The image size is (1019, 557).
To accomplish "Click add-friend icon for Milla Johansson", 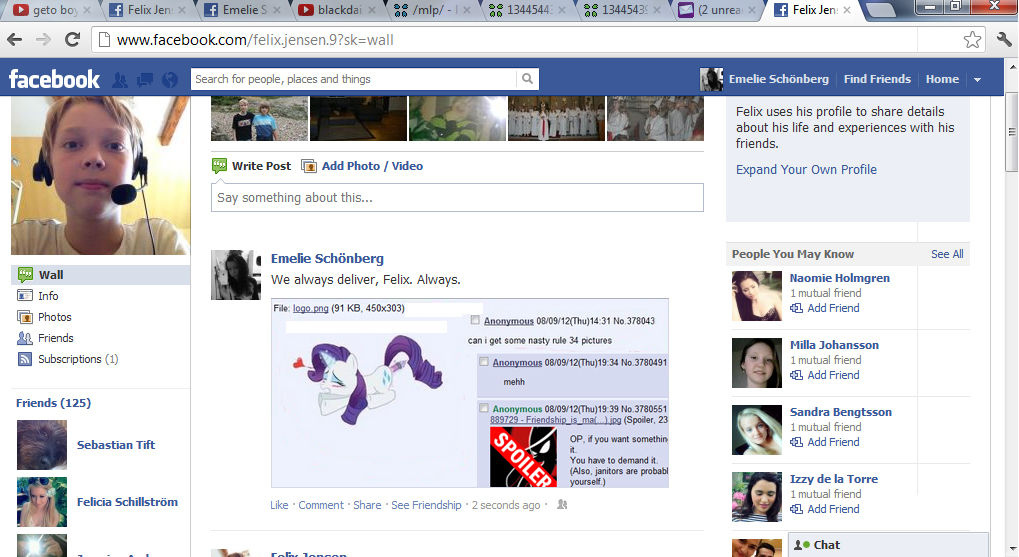I will (x=796, y=375).
